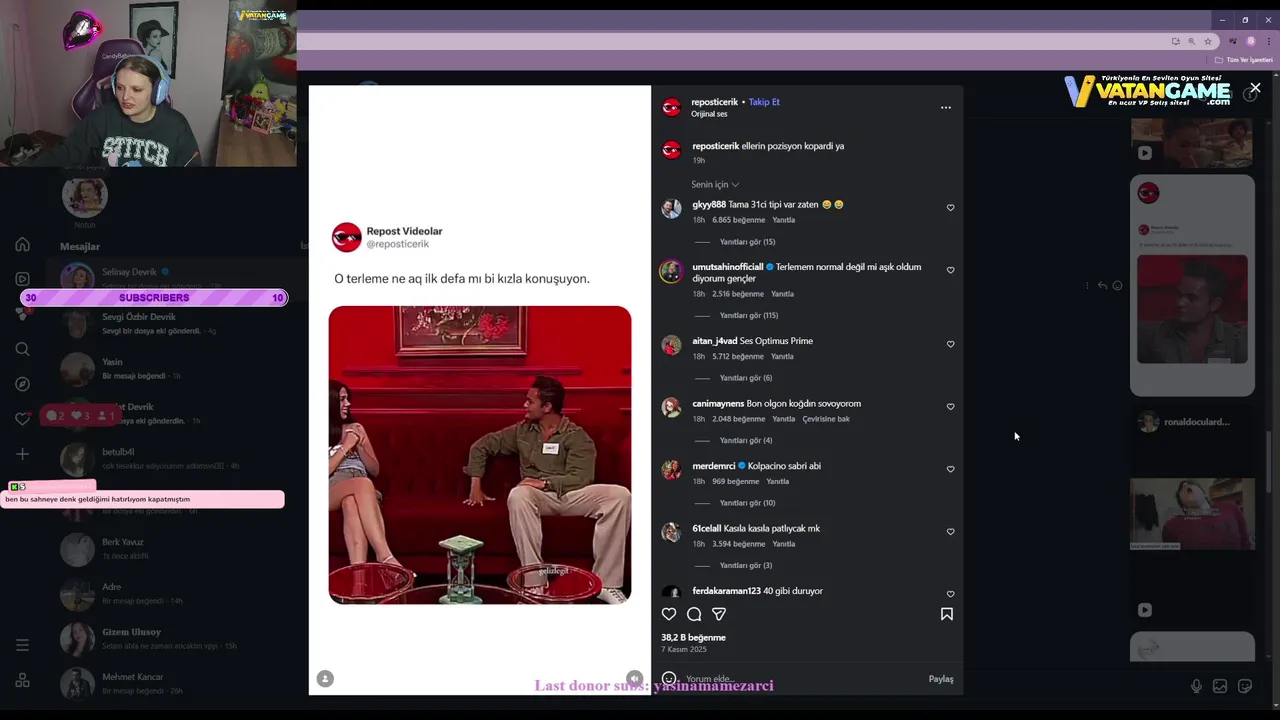Follow reposticerik via 'Takip Et'
The width and height of the screenshot is (1280, 720).
tap(764, 102)
